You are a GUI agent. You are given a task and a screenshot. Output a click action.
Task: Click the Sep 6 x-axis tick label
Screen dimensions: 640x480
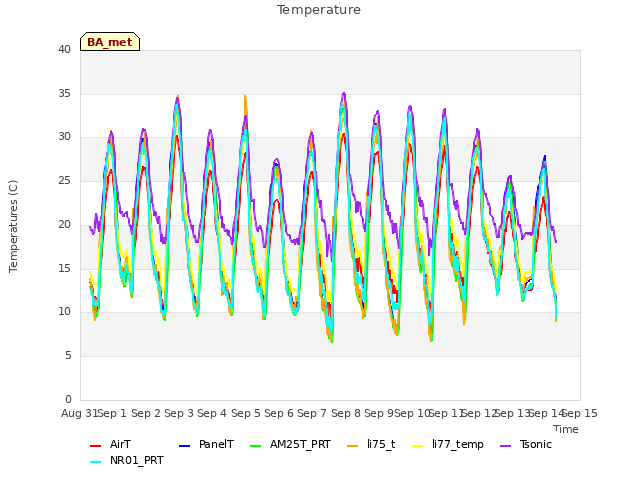(279, 413)
